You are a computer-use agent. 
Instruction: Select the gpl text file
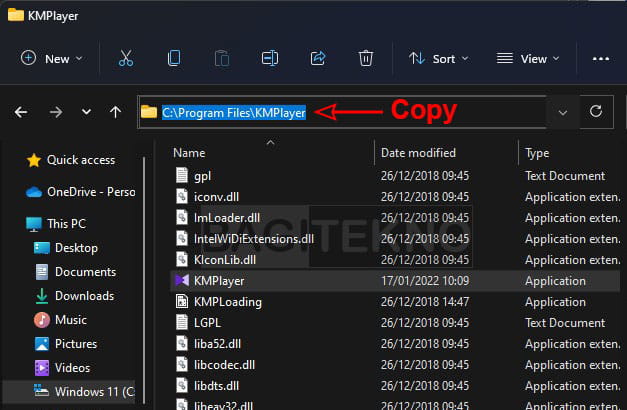coord(395,176)
